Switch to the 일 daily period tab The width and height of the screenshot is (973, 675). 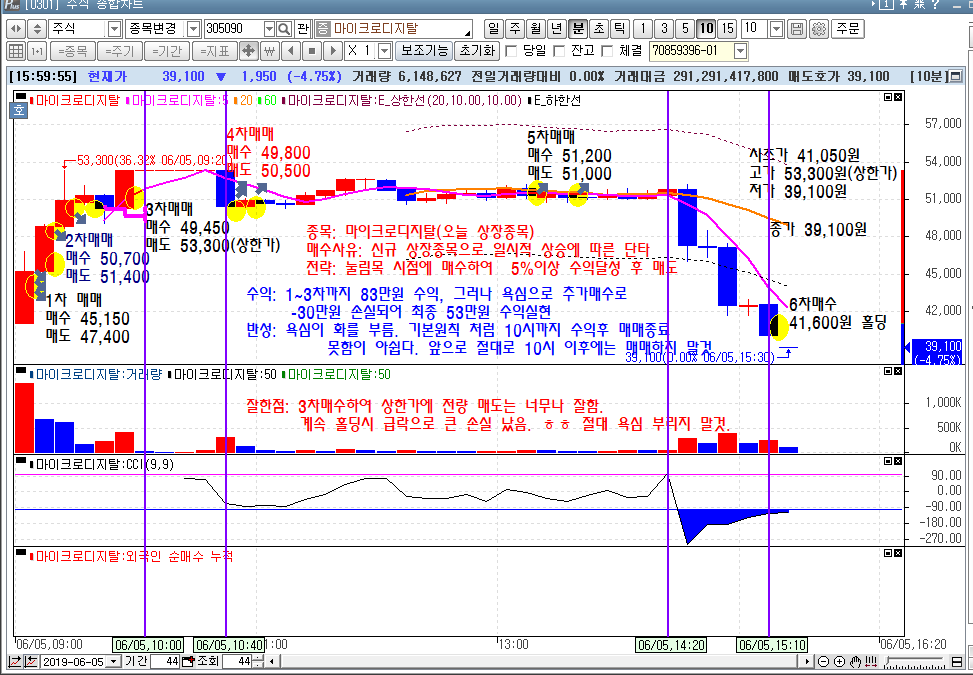[x=493, y=29]
